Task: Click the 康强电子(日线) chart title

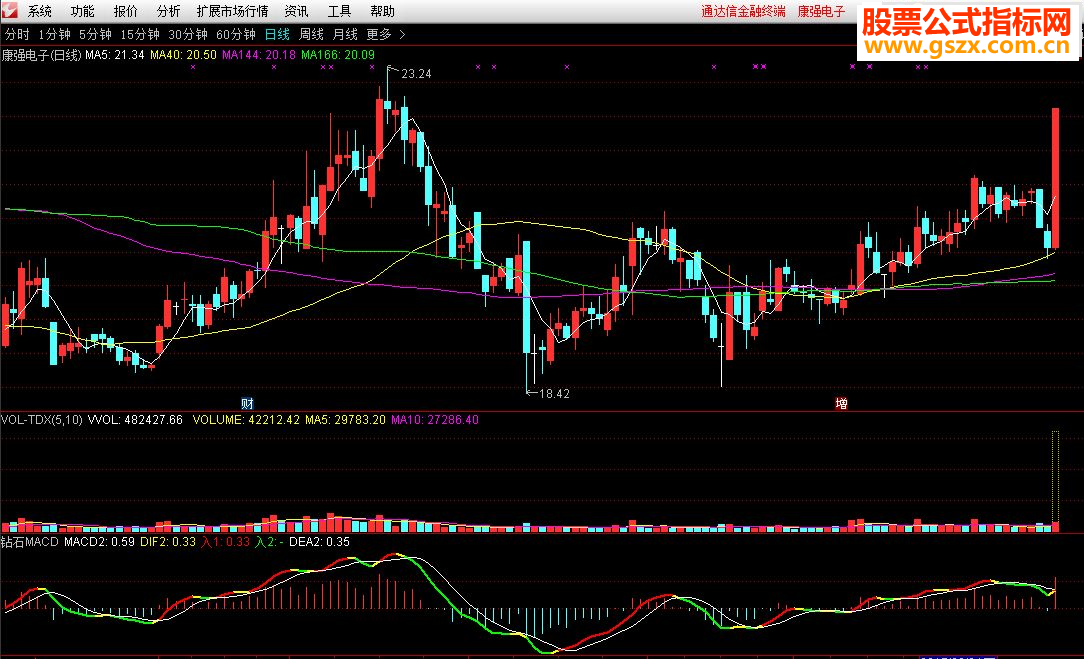Action: [41, 55]
